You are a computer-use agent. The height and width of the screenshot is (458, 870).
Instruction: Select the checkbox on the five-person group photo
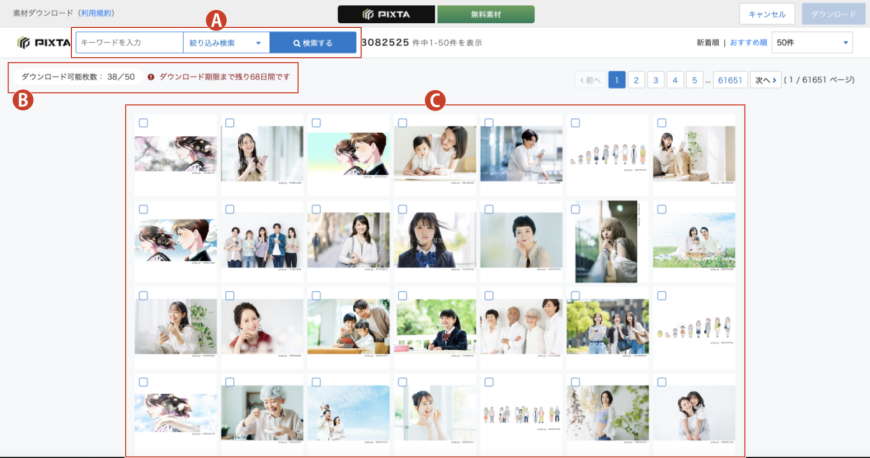click(229, 209)
